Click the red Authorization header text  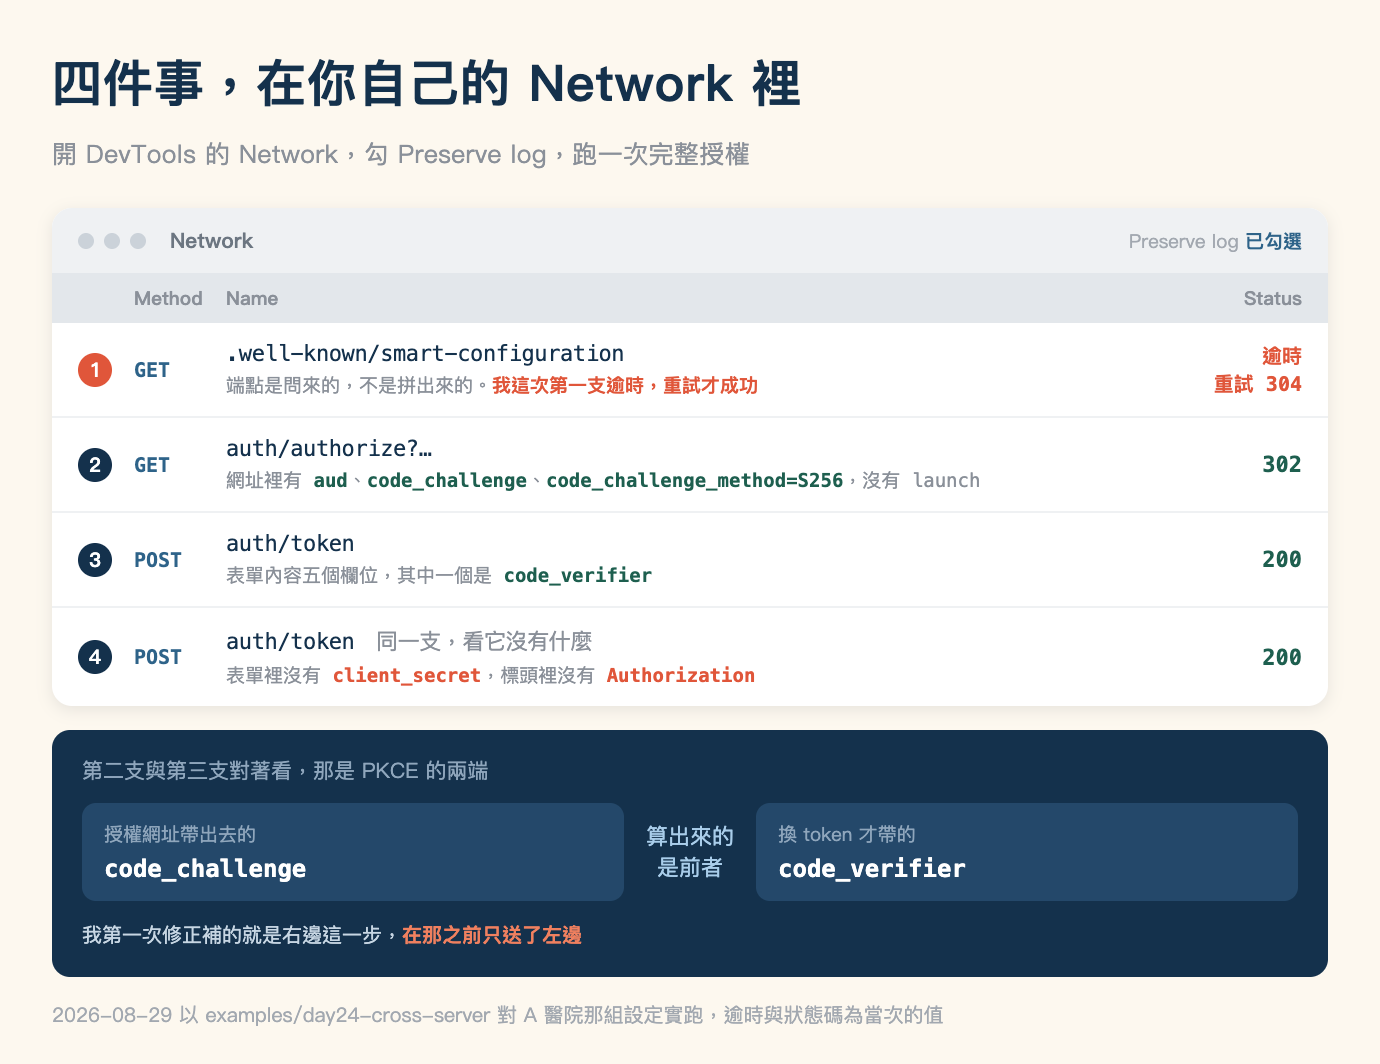[x=681, y=675]
